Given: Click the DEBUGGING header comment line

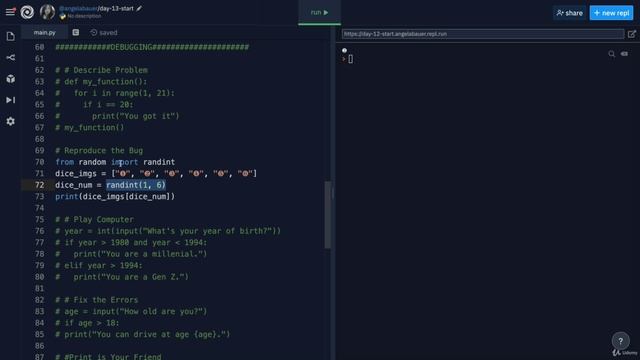Looking at the screenshot, I should tap(152, 47).
